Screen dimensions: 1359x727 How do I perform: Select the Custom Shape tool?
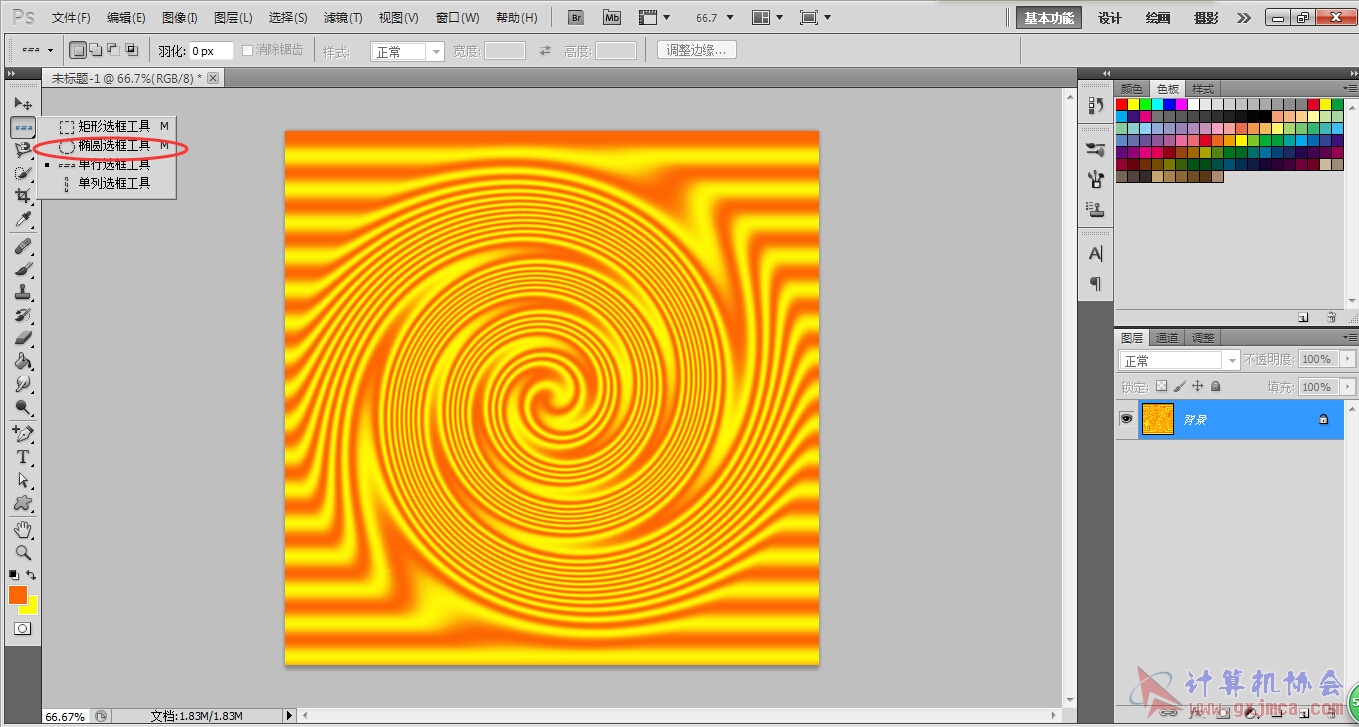[x=23, y=503]
